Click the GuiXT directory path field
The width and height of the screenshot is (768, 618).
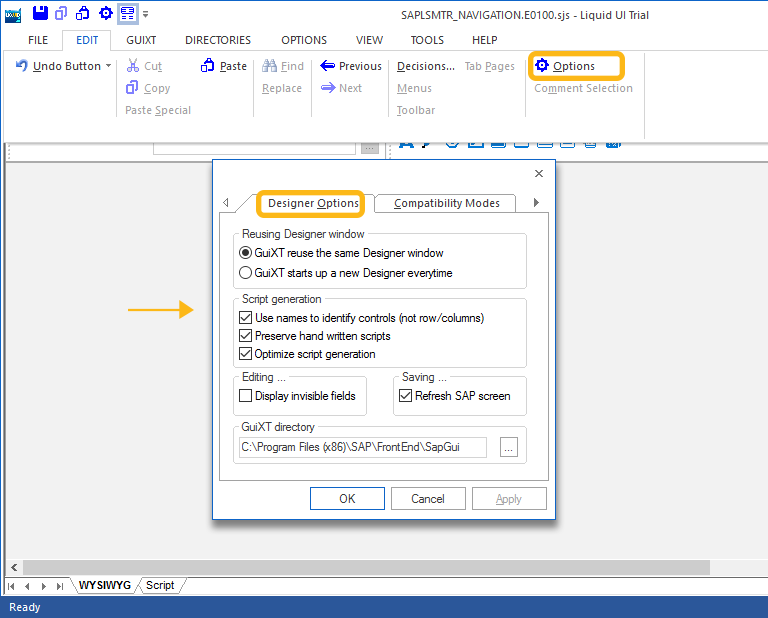click(361, 448)
